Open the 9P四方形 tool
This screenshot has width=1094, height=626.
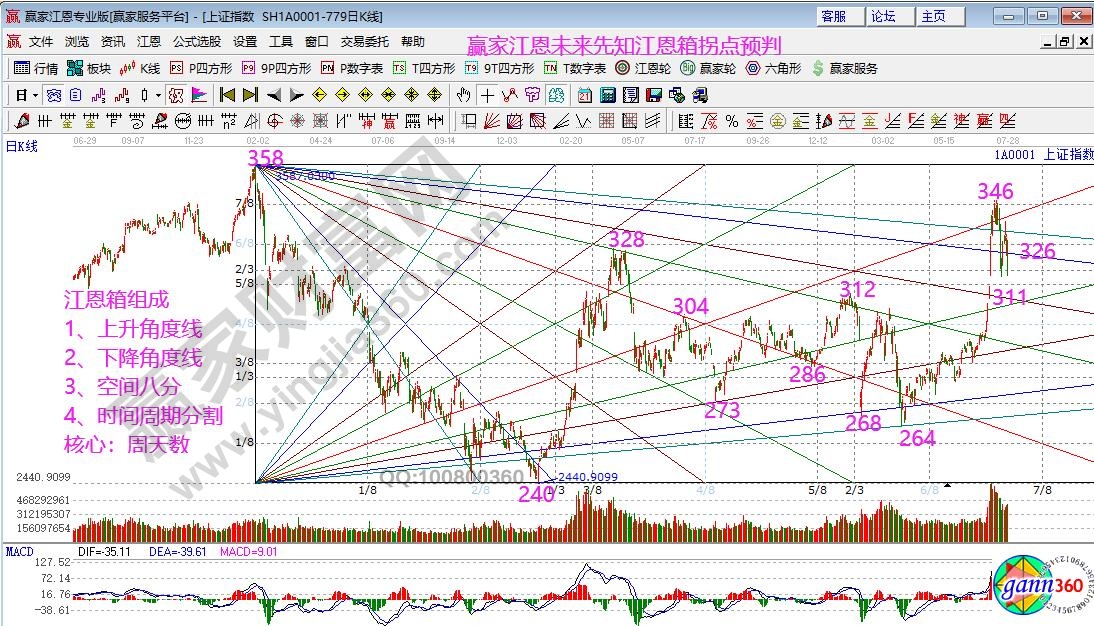pos(276,68)
